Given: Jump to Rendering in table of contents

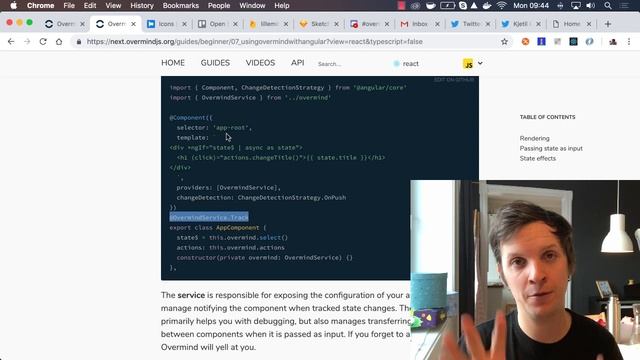Looking at the screenshot, I should [534, 138].
